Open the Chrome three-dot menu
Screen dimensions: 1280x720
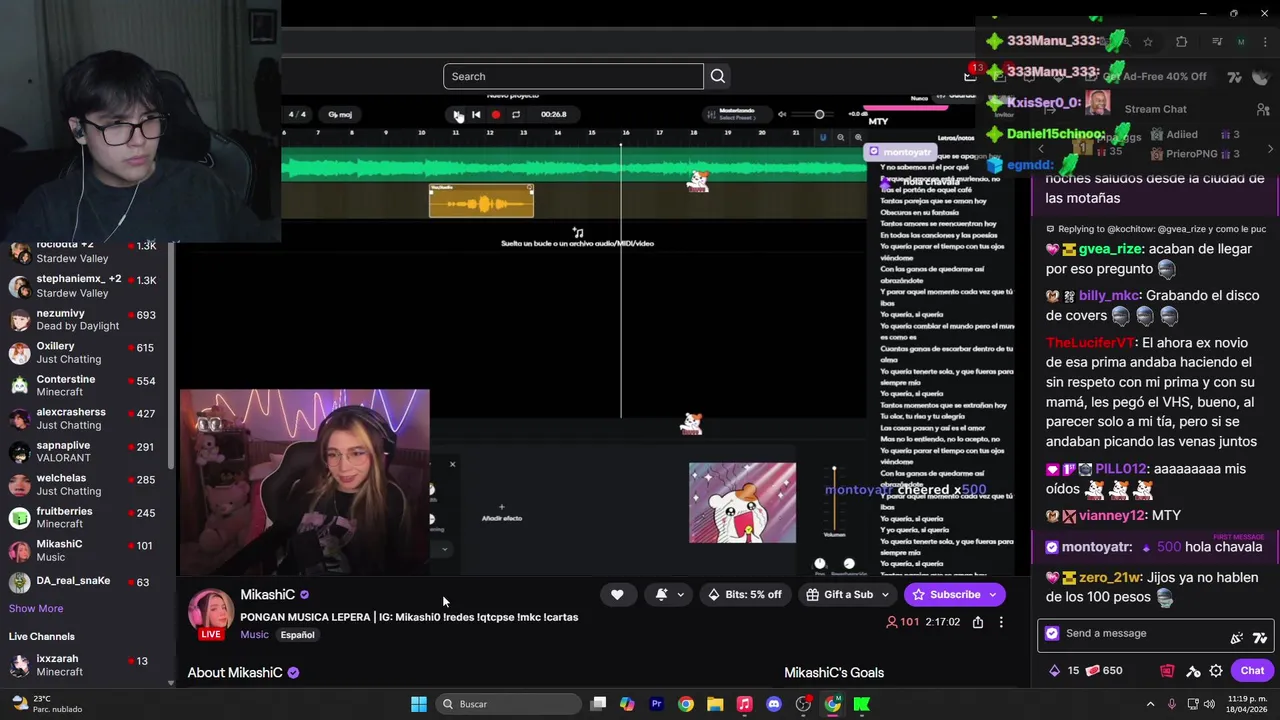coord(1264,42)
